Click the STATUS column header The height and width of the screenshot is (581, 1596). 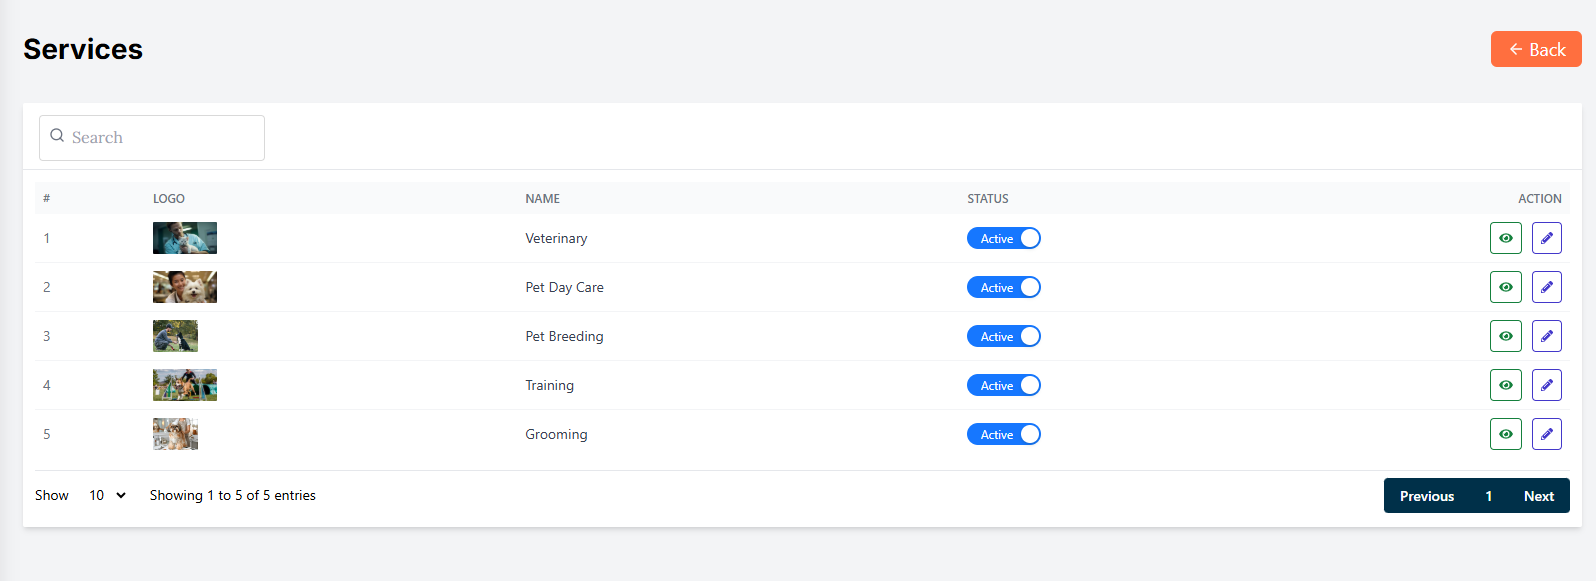coord(987,199)
